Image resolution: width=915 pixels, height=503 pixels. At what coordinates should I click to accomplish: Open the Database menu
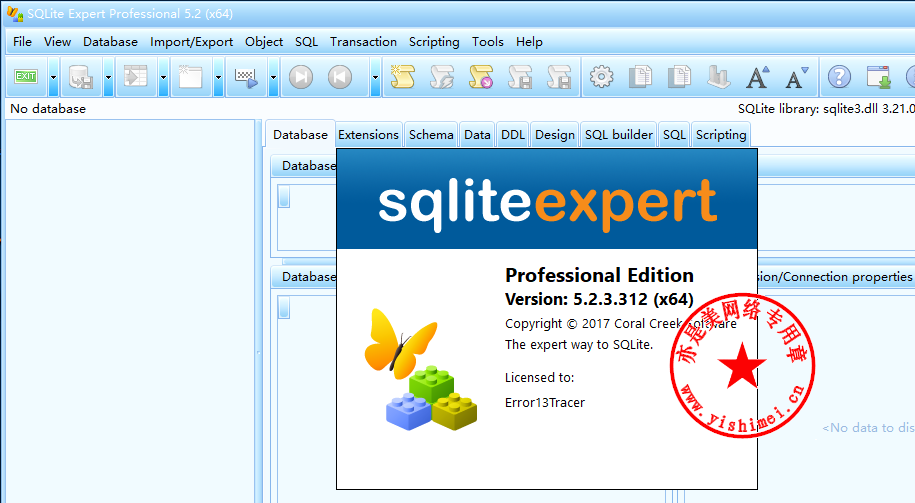coord(110,42)
